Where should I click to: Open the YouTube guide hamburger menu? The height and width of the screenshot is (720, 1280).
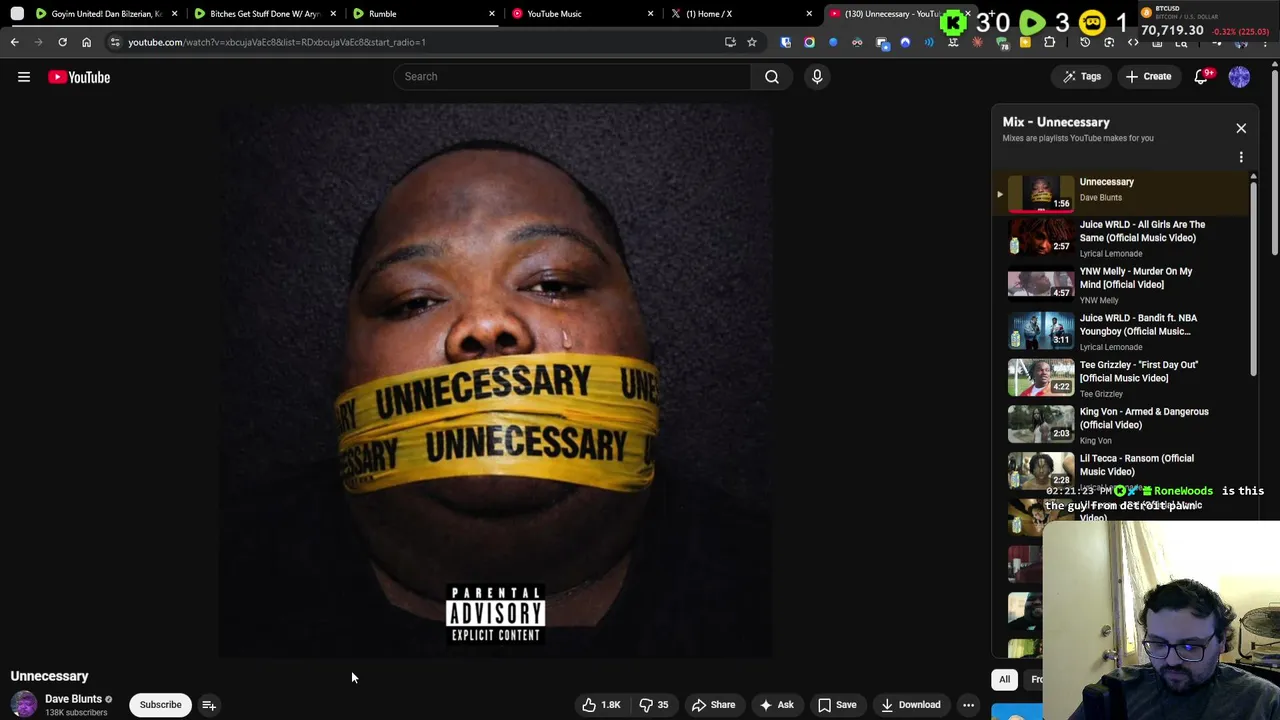tap(24, 77)
